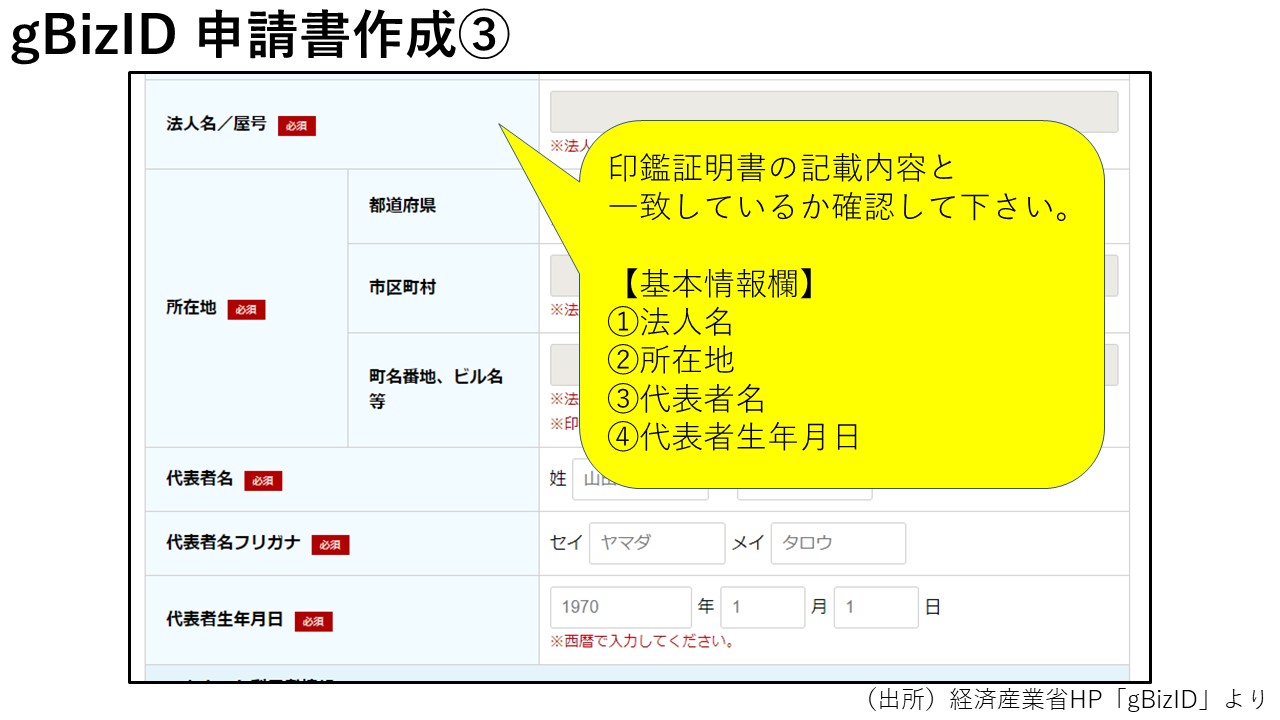
Task: Click the 必須 badge next to 代表者名
Action: tap(263, 481)
